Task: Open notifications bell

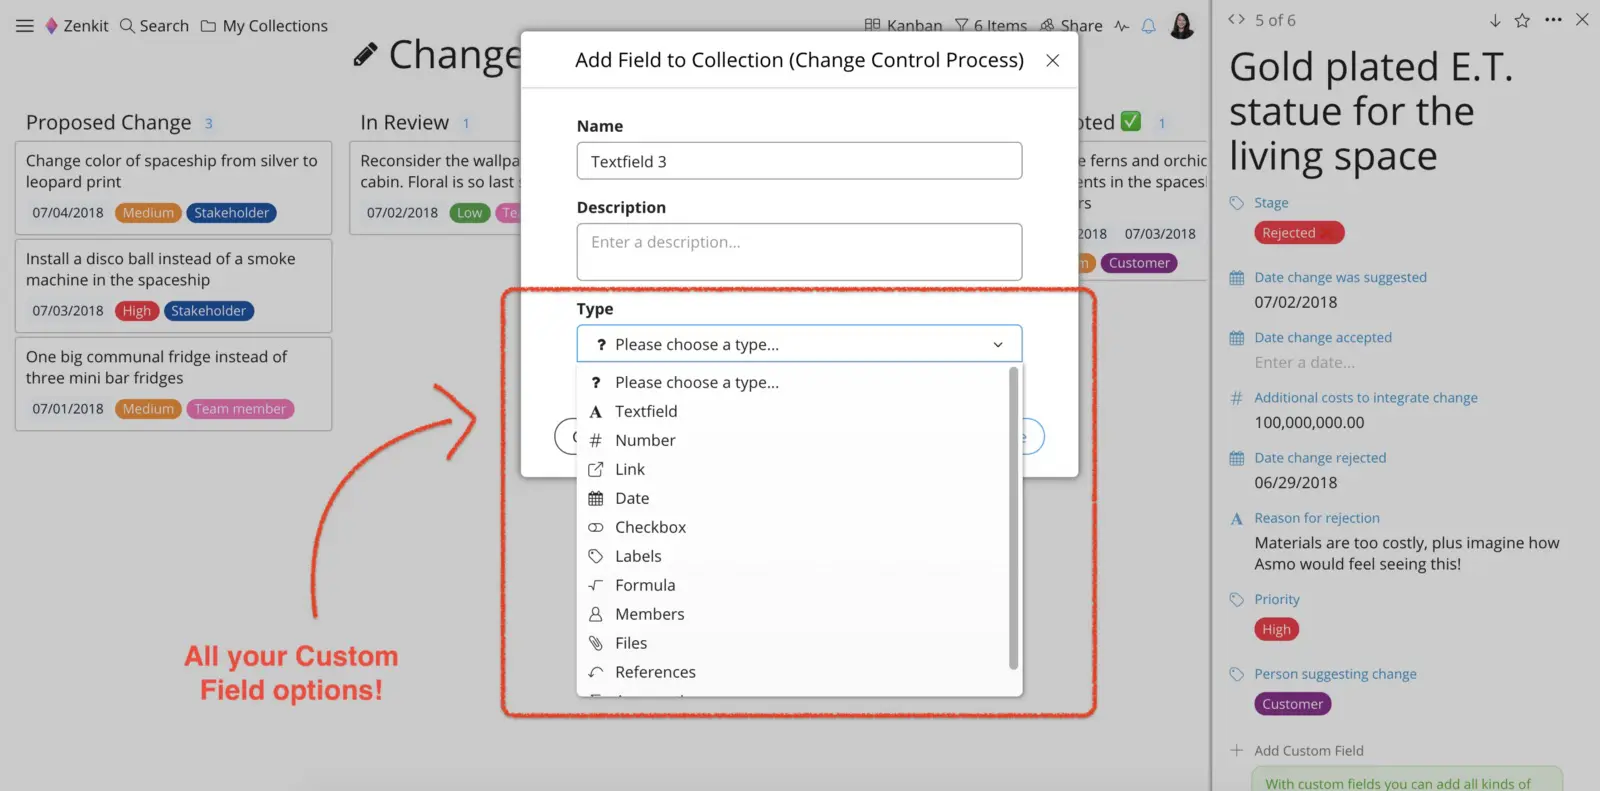Action: 1148,26
